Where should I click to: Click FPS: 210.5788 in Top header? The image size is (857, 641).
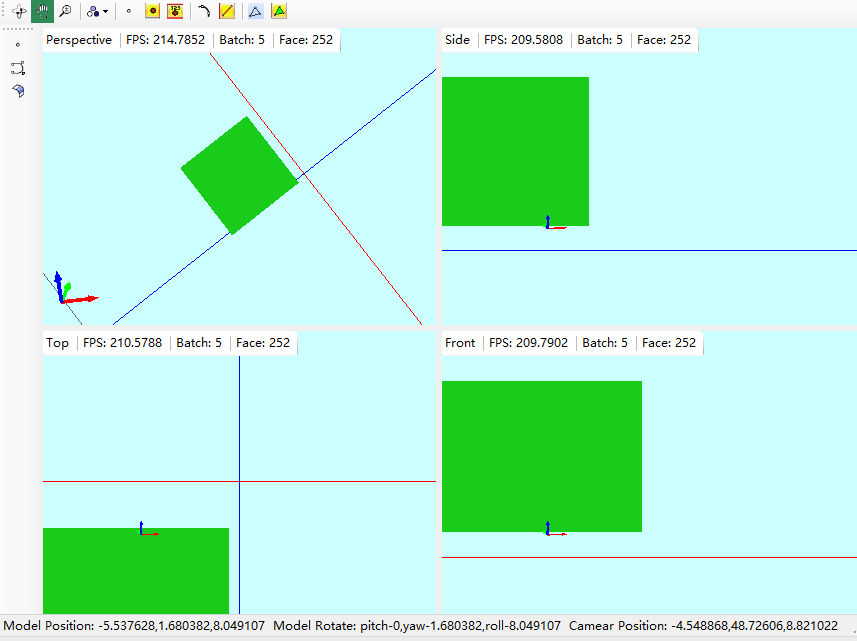(122, 343)
